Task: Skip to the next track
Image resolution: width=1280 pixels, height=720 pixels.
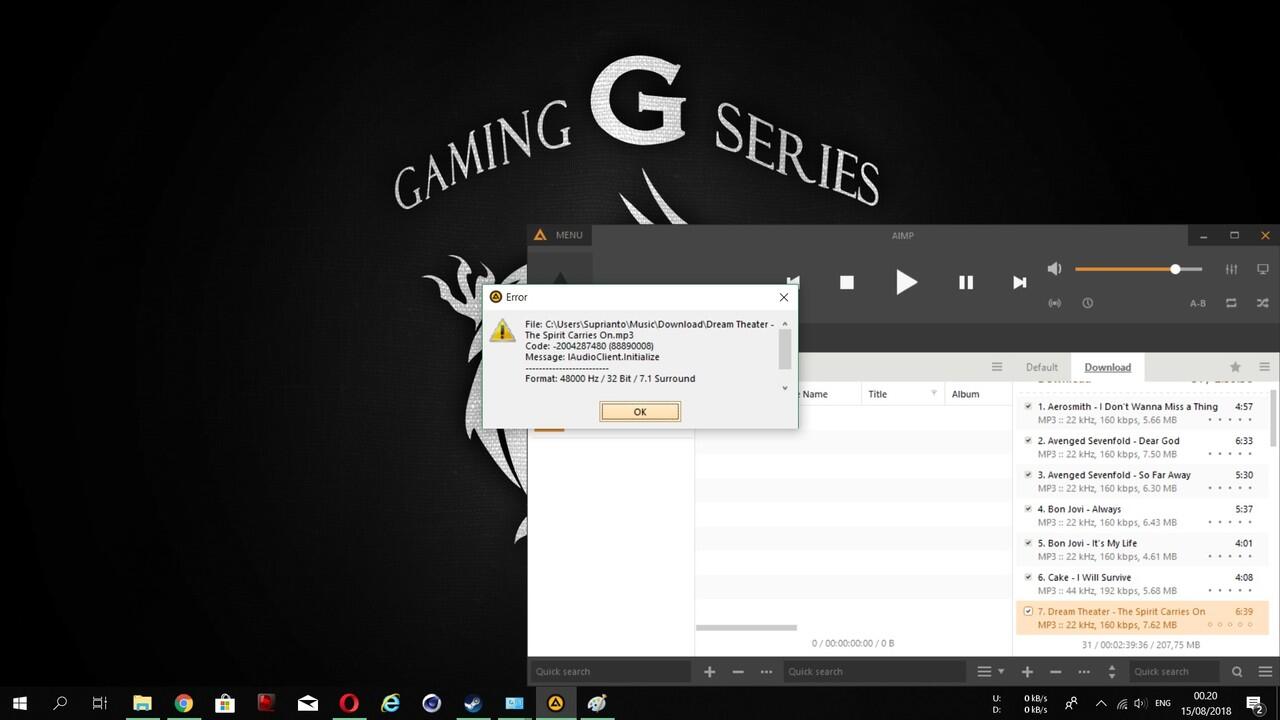Action: [1019, 283]
